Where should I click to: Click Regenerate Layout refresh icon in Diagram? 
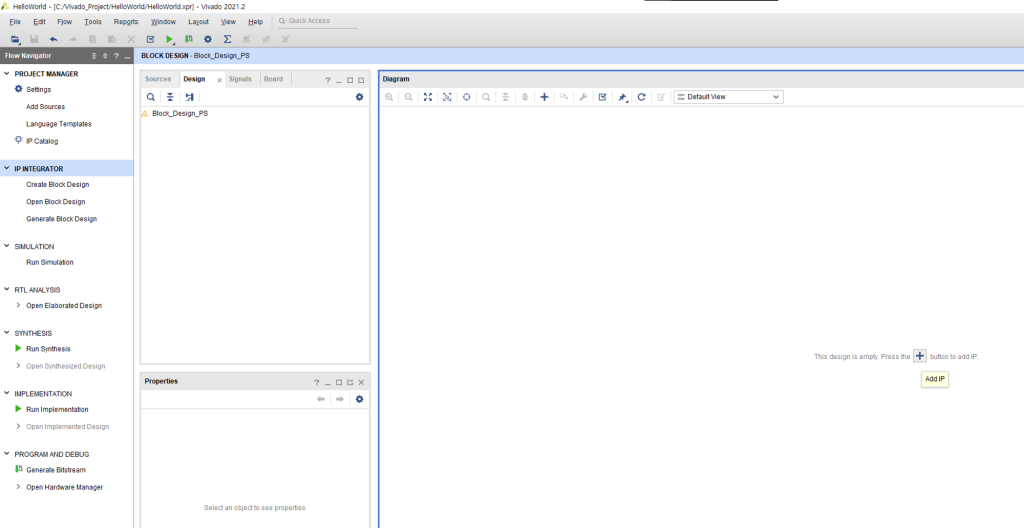pyautogui.click(x=641, y=97)
